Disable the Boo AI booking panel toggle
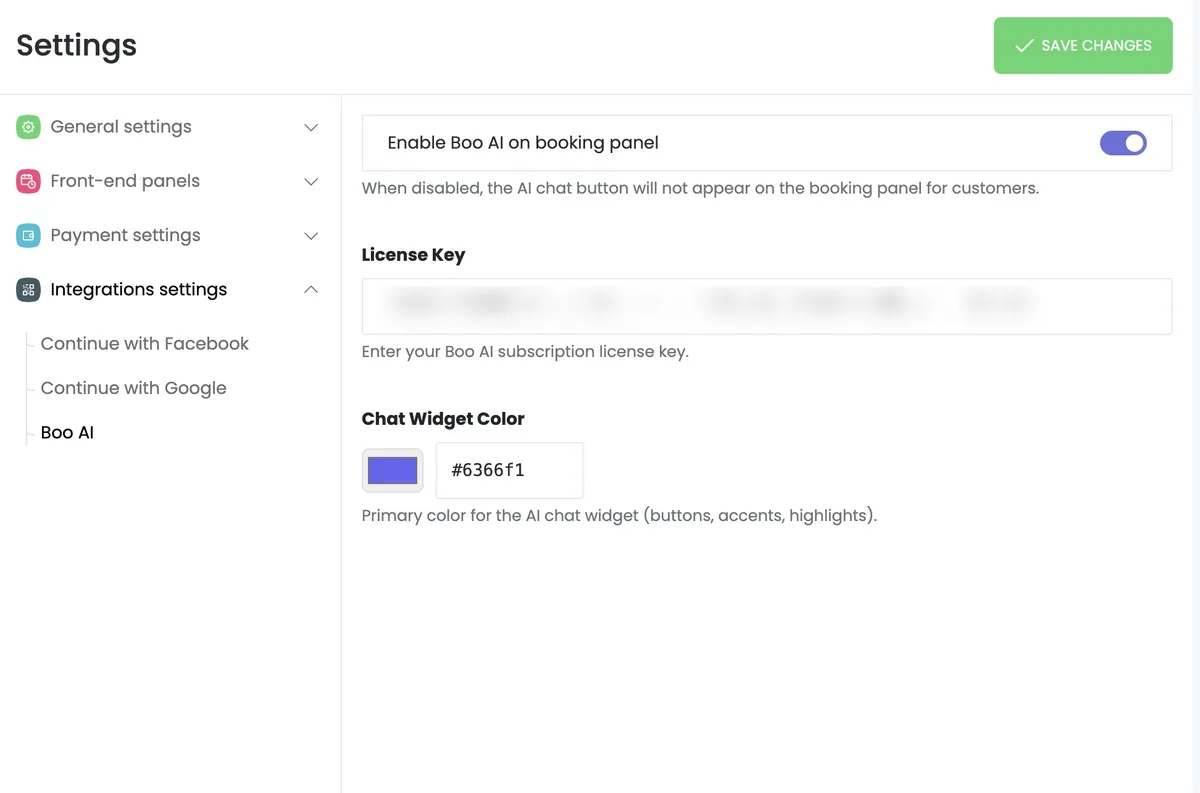This screenshot has width=1200, height=793. (1123, 143)
